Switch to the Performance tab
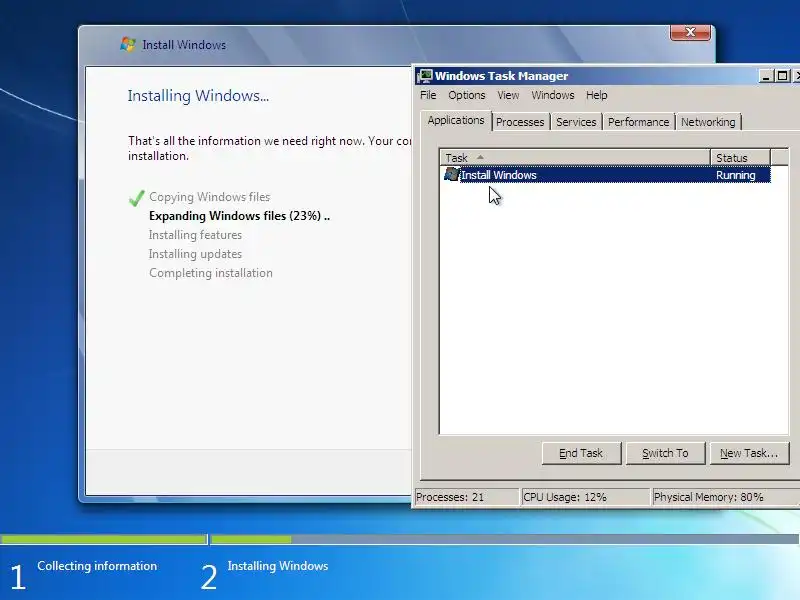This screenshot has height=600, width=800. click(638, 122)
